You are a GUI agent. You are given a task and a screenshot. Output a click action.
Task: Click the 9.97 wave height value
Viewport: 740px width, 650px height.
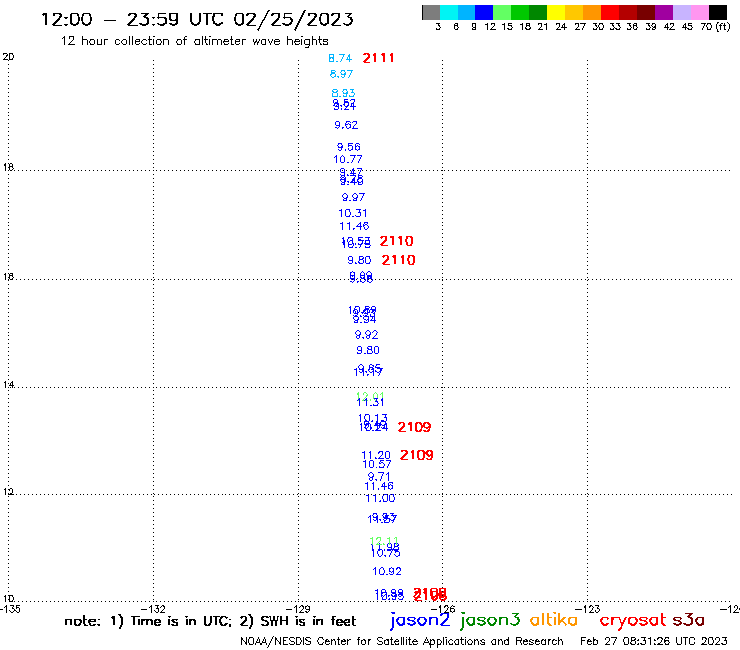tap(353, 197)
